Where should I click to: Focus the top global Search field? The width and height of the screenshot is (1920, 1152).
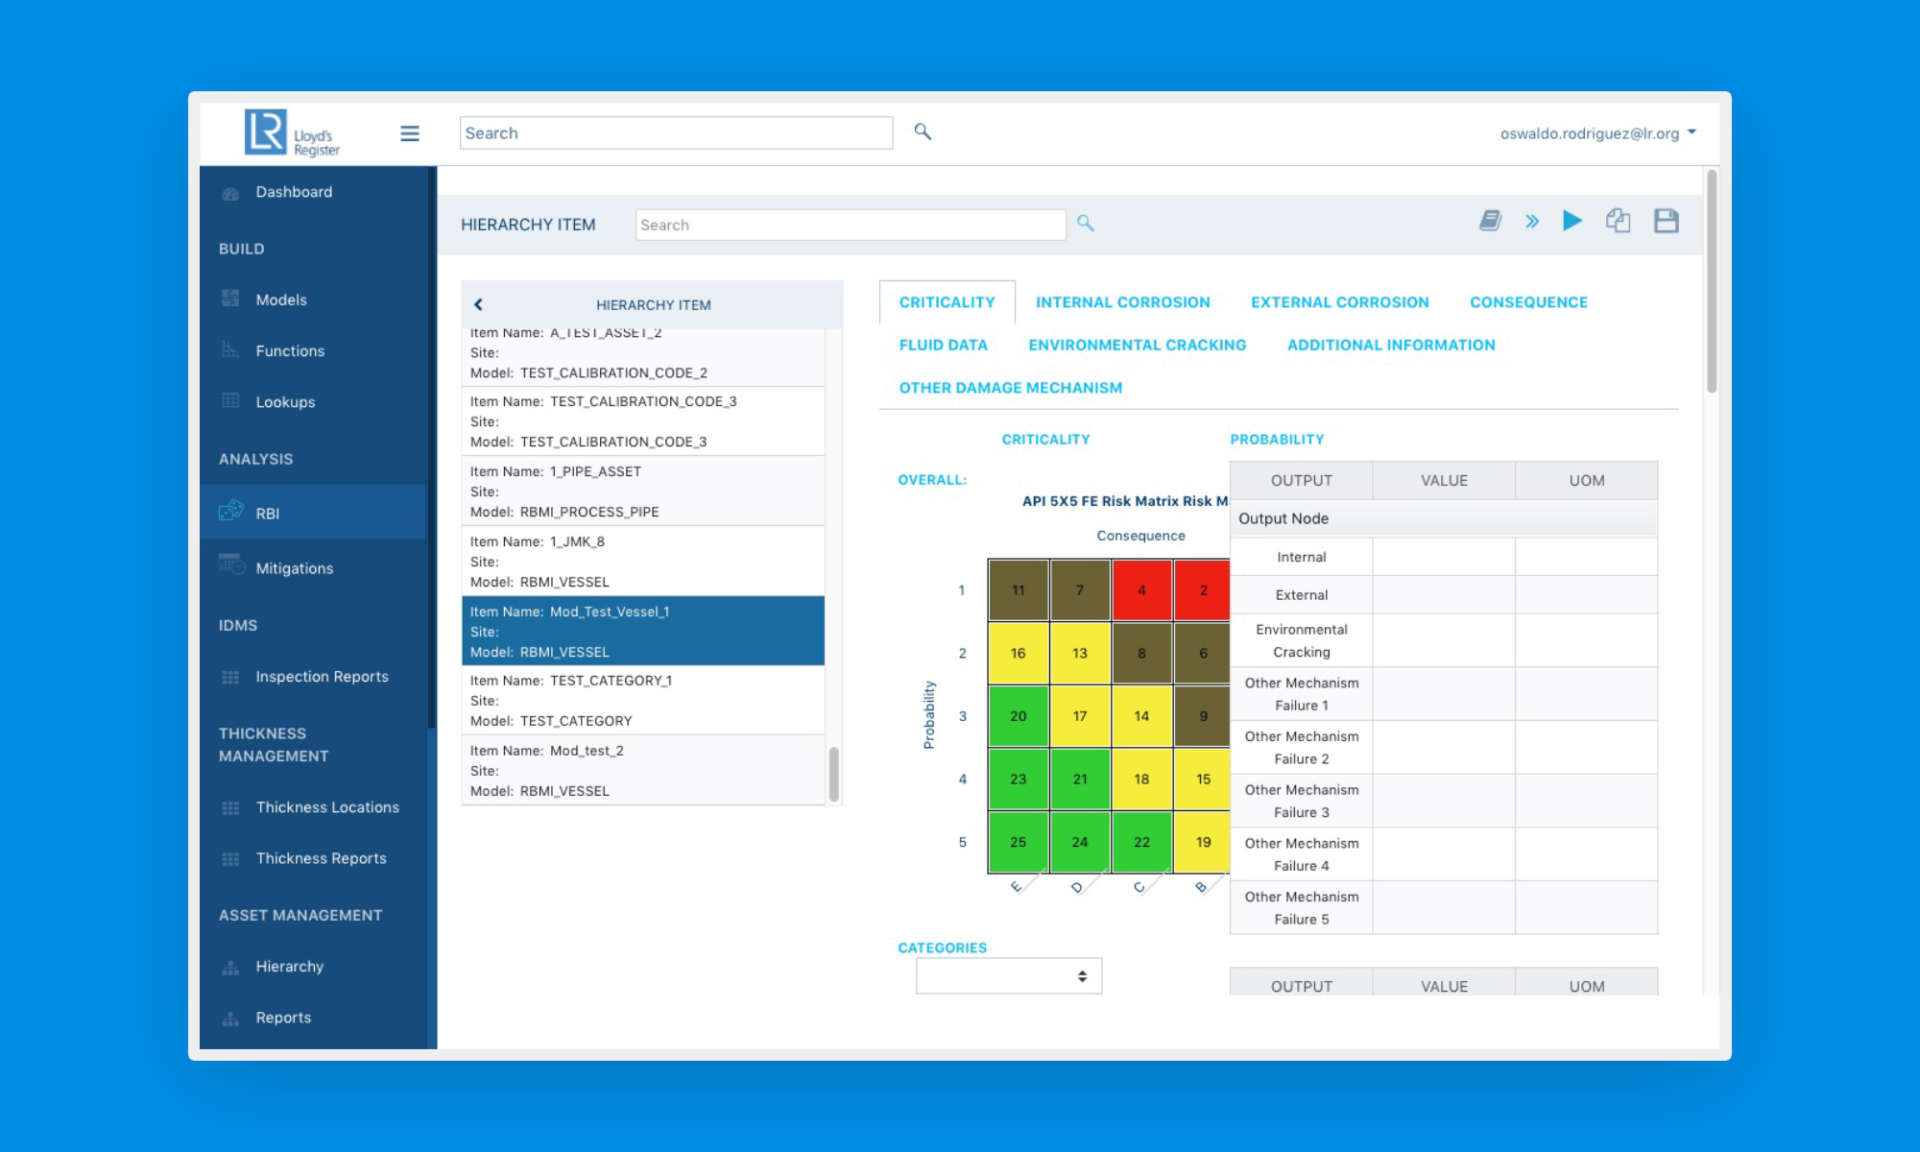(x=676, y=133)
